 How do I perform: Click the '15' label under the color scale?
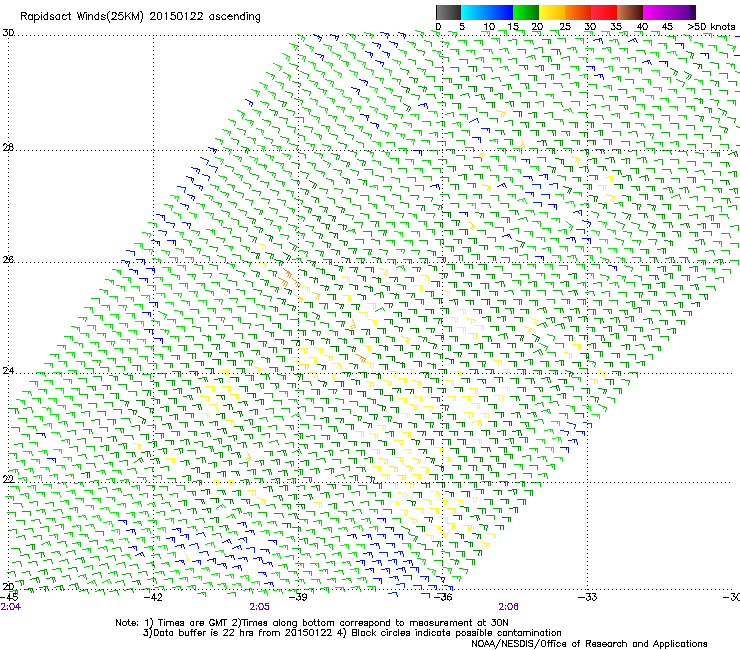(x=513, y=27)
